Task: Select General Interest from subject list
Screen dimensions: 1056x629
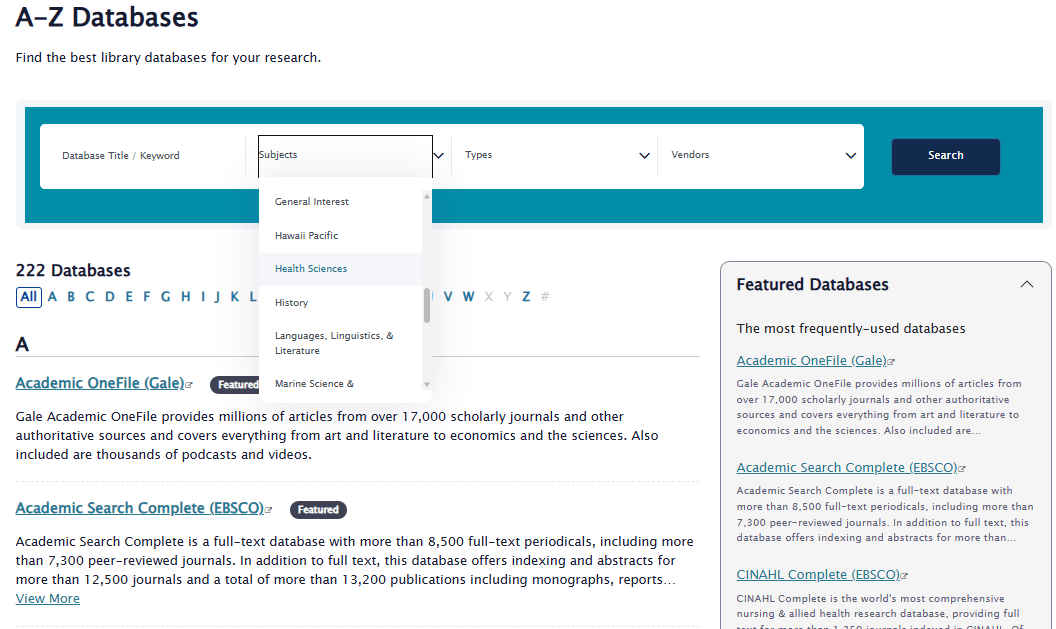Action: 341,201
